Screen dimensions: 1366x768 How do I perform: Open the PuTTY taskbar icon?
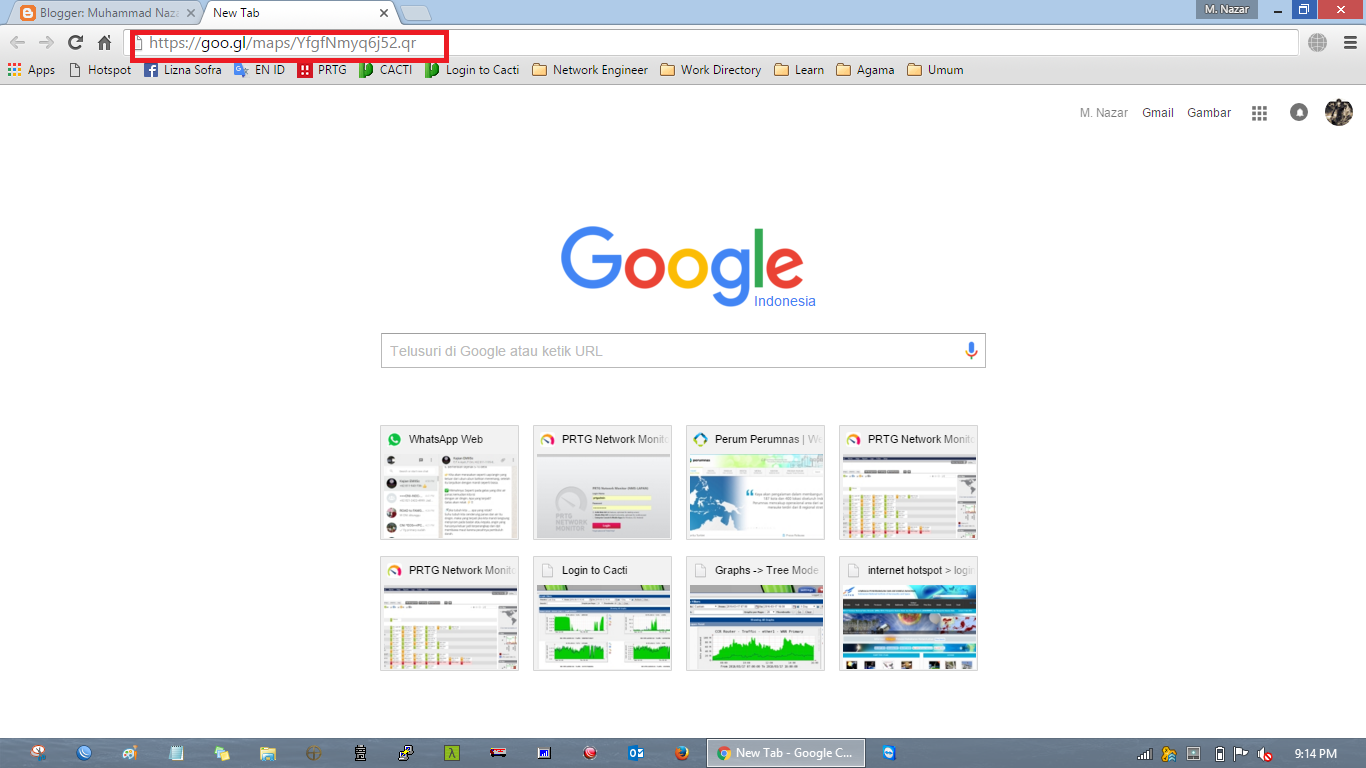(x=406, y=753)
